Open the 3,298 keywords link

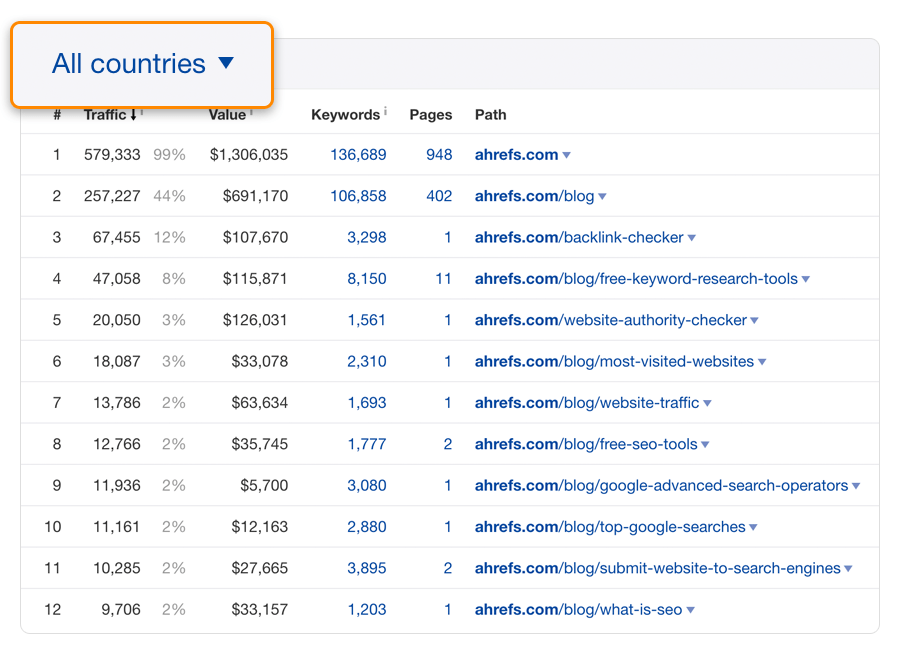367,237
